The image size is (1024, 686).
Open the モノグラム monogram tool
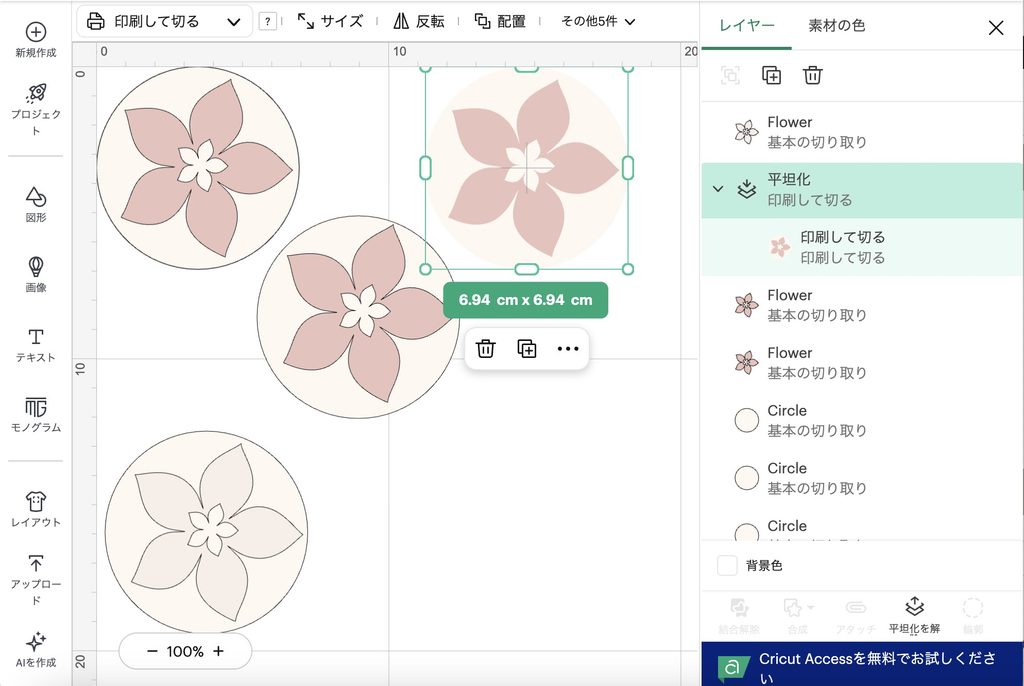(35, 414)
